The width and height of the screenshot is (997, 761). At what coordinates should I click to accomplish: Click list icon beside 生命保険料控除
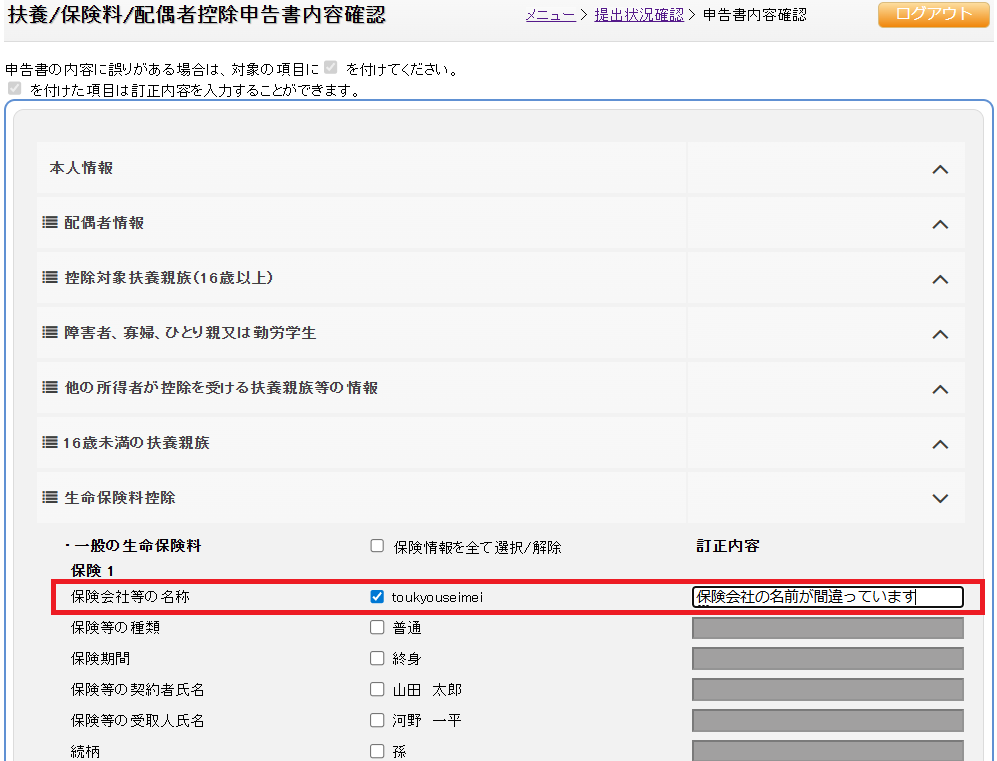click(50, 498)
